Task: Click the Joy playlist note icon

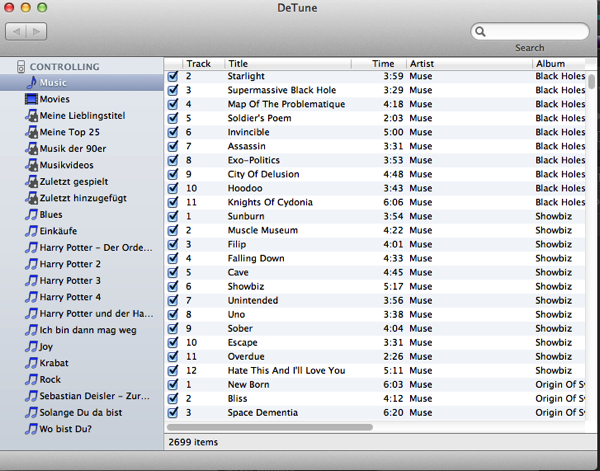Action: pos(31,346)
